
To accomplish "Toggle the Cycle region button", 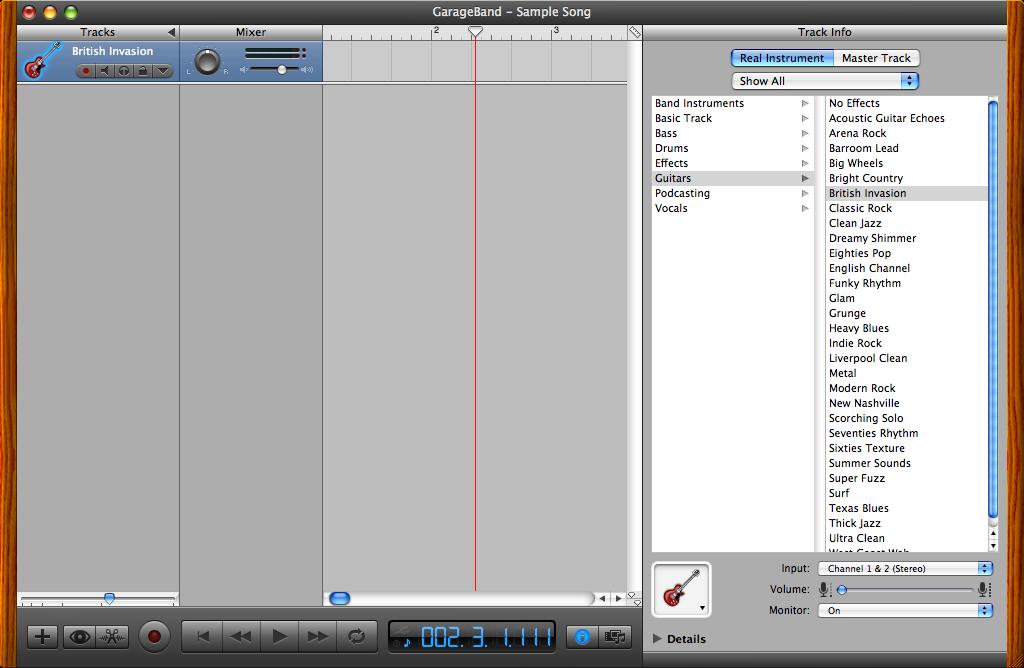I will click(357, 637).
